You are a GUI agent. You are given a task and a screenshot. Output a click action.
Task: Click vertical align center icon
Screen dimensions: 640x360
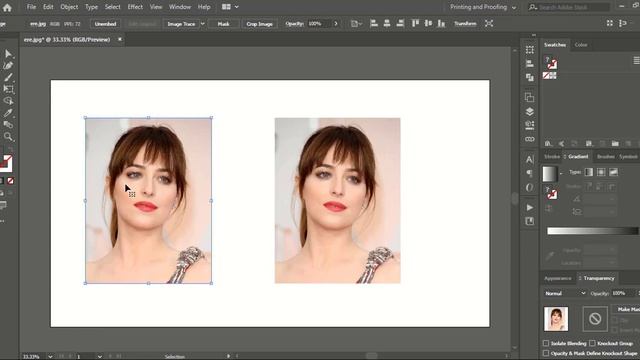[428, 23]
